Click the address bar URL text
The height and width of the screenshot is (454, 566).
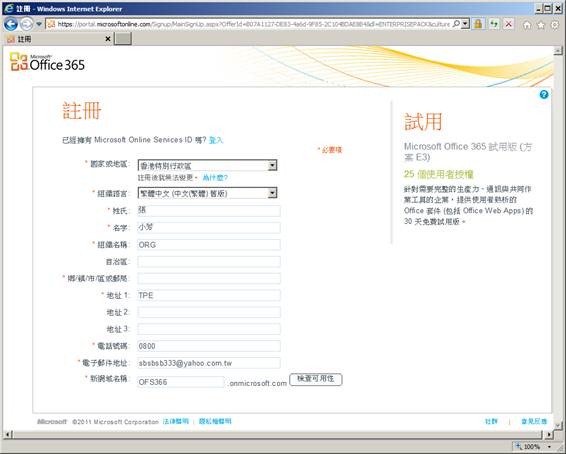pos(254,24)
